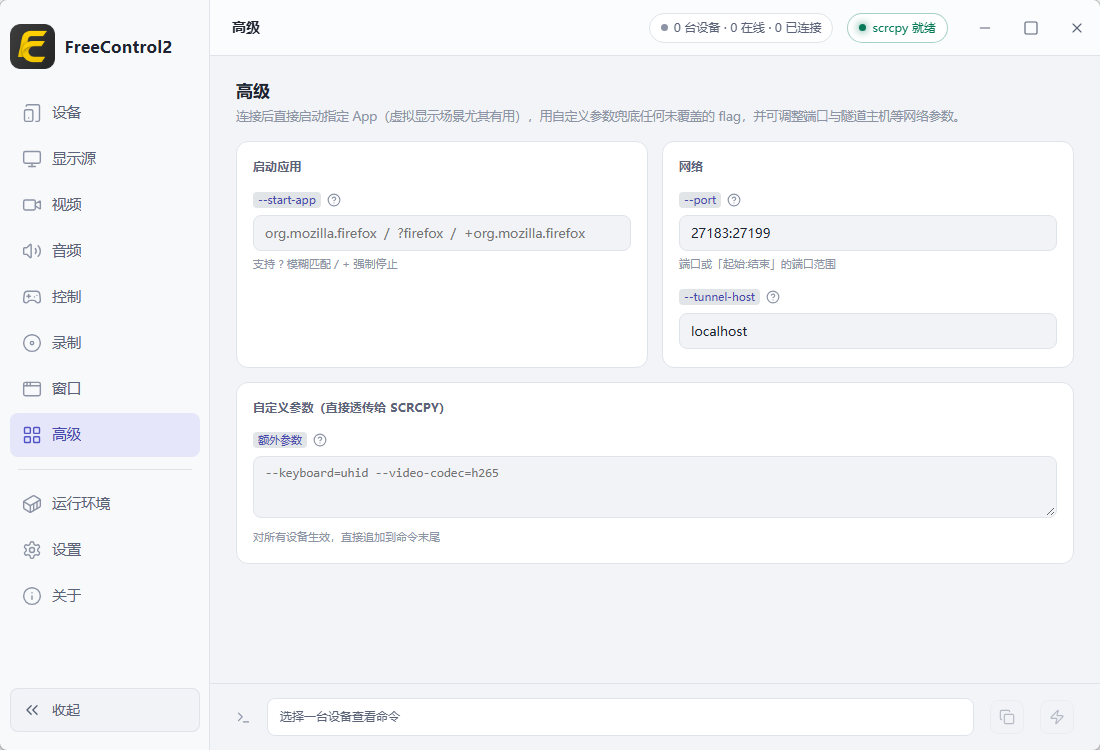This screenshot has height=750, width=1100.
Task: Open the 窗口 window settings page
Action: [105, 389]
